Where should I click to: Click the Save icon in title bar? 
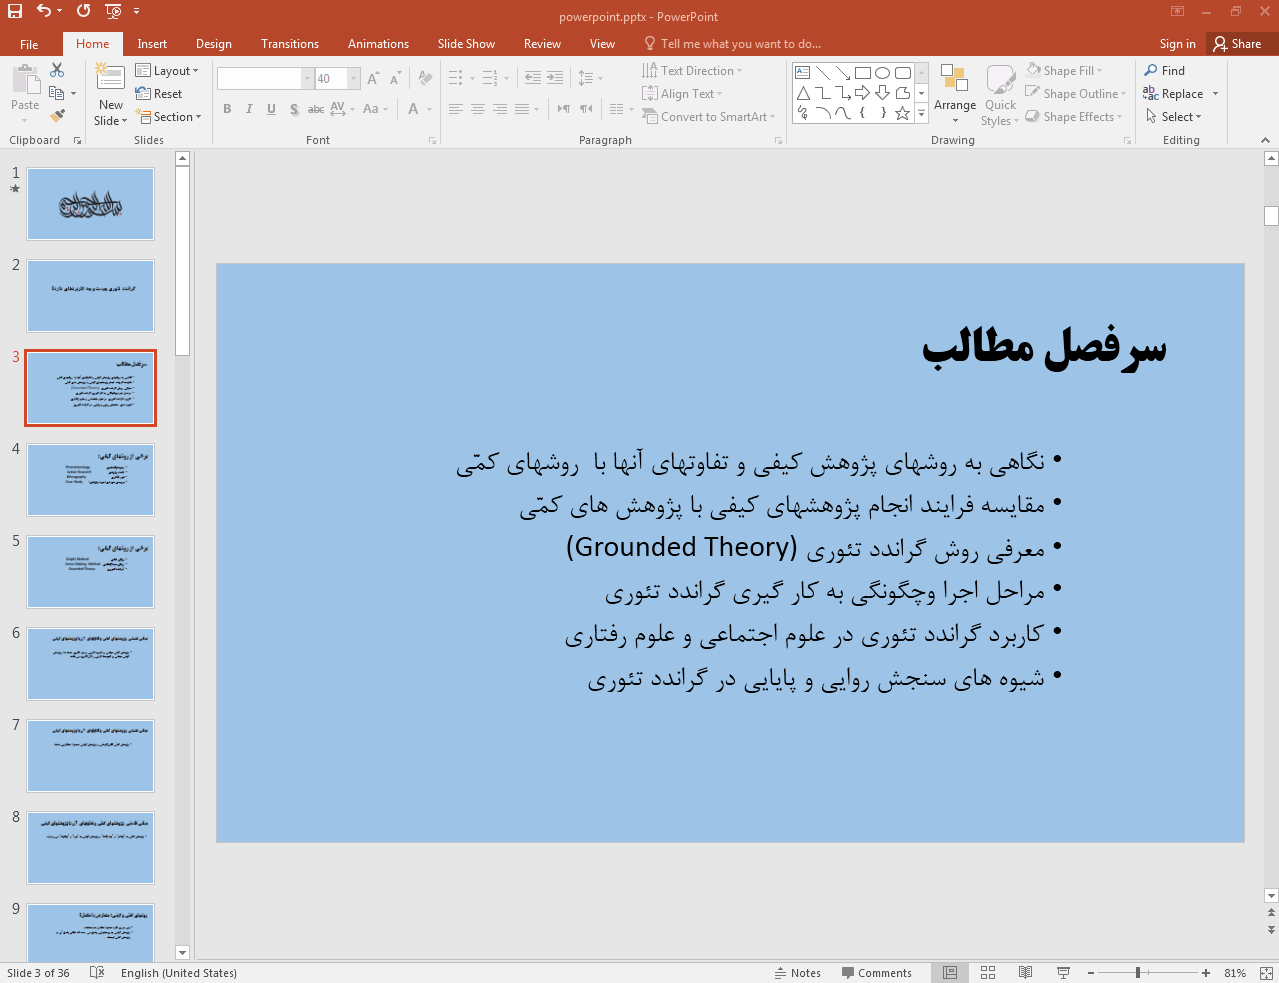pos(15,11)
